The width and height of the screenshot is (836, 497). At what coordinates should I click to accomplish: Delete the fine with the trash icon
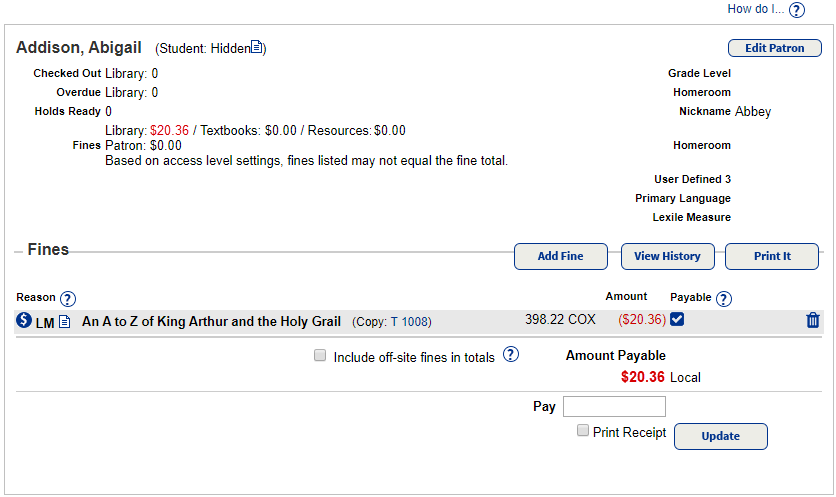point(812,320)
